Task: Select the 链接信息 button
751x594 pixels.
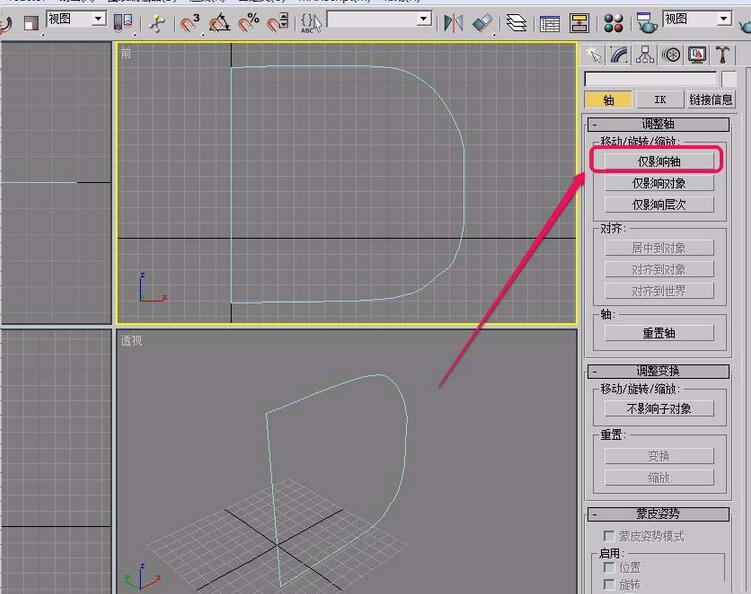Action: [711, 100]
